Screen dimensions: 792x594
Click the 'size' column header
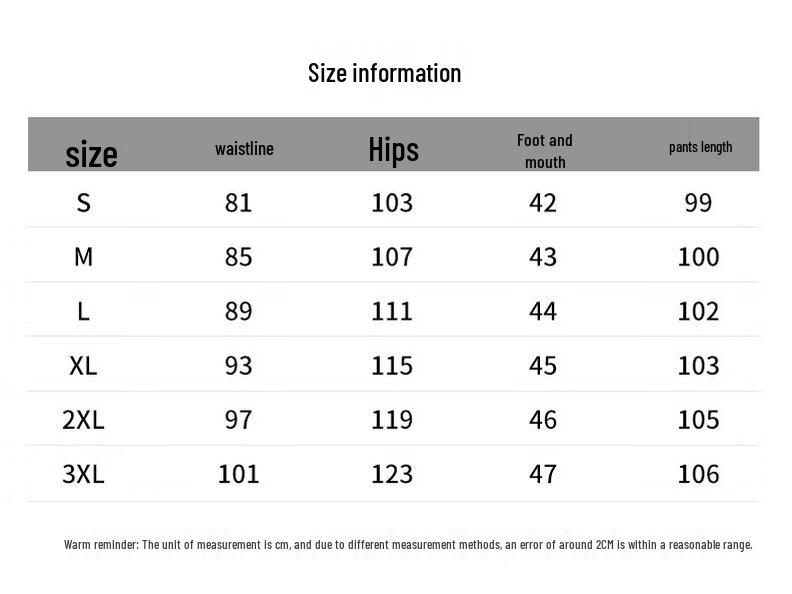pos(91,153)
